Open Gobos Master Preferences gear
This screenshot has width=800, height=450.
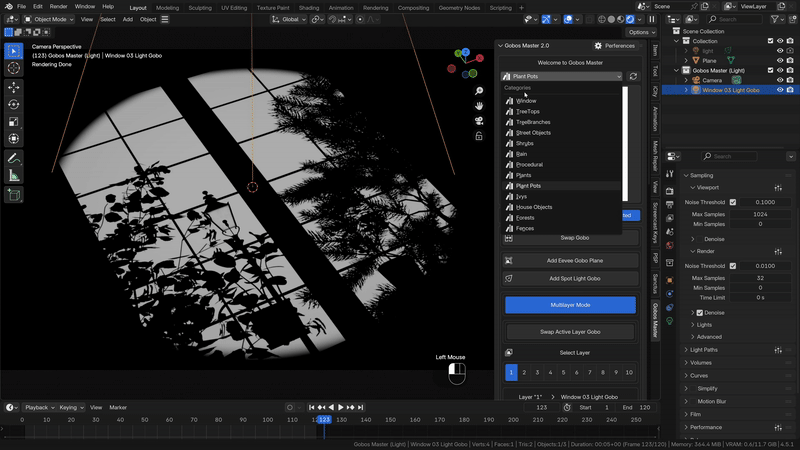[x=599, y=46]
